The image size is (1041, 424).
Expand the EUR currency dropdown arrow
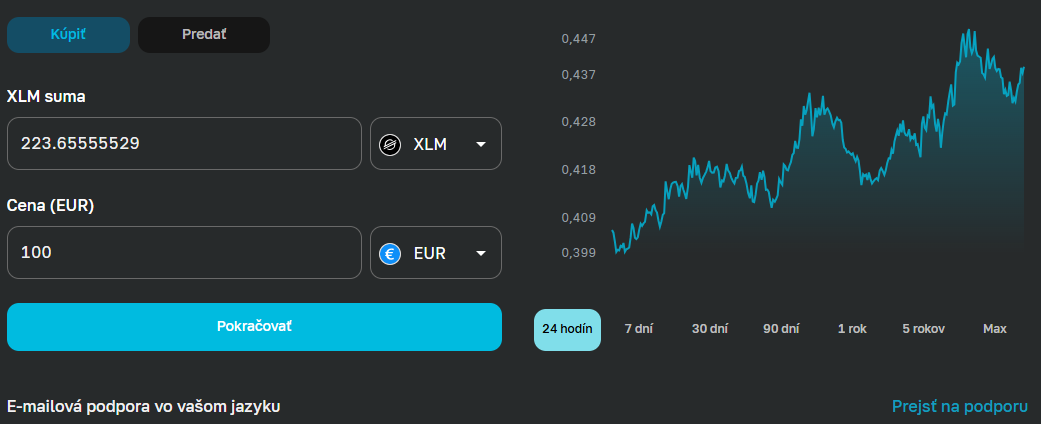(481, 253)
